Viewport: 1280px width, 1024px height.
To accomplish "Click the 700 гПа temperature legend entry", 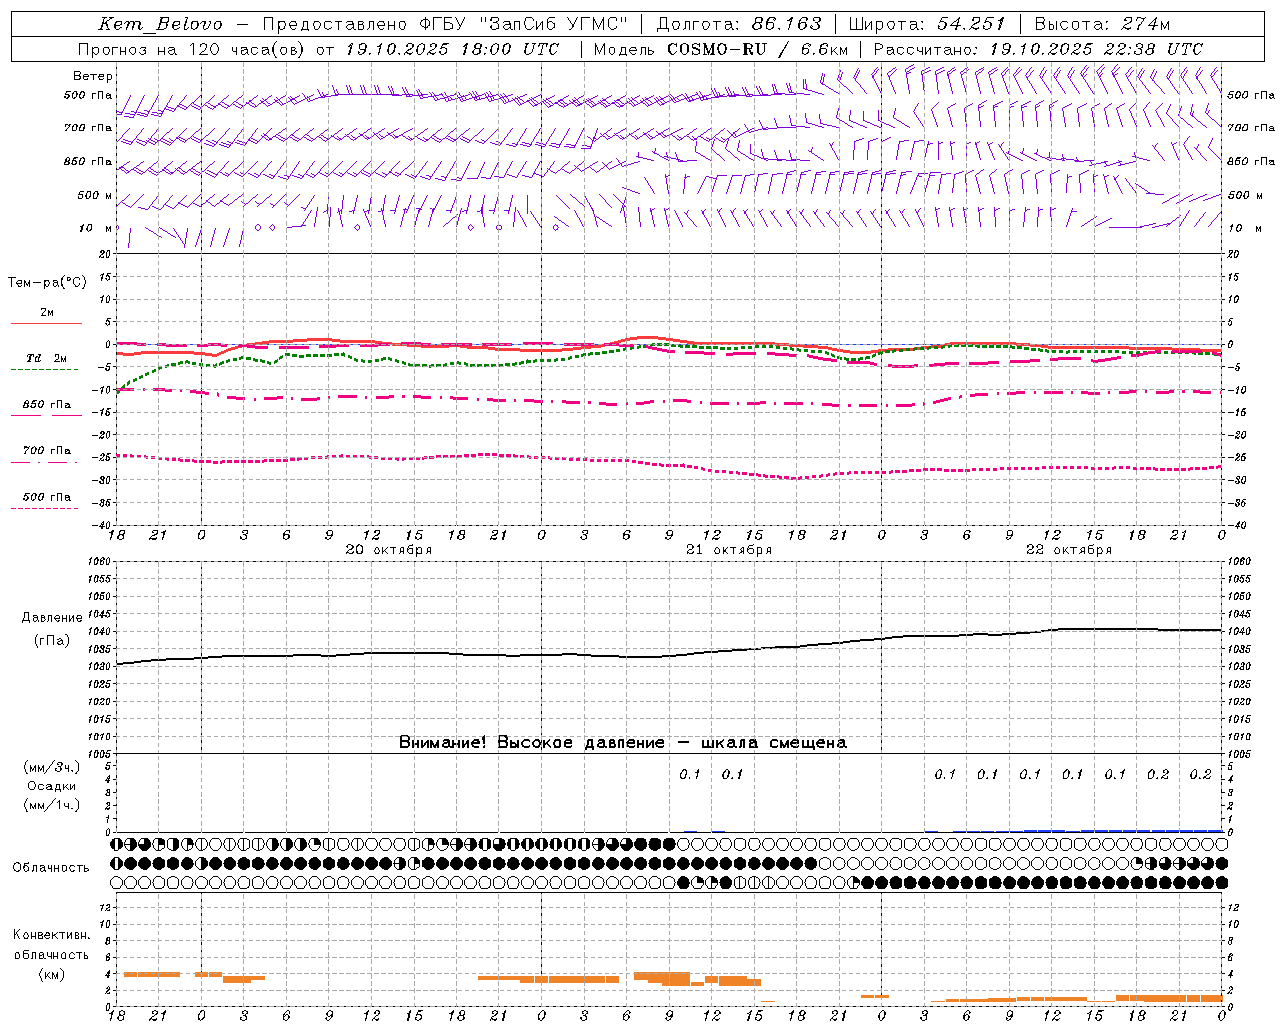I will click(x=46, y=451).
